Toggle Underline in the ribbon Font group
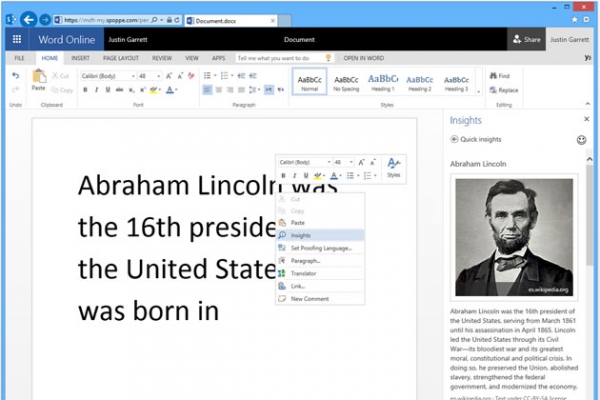Screen dimensions: 600x400 click(x=108, y=90)
